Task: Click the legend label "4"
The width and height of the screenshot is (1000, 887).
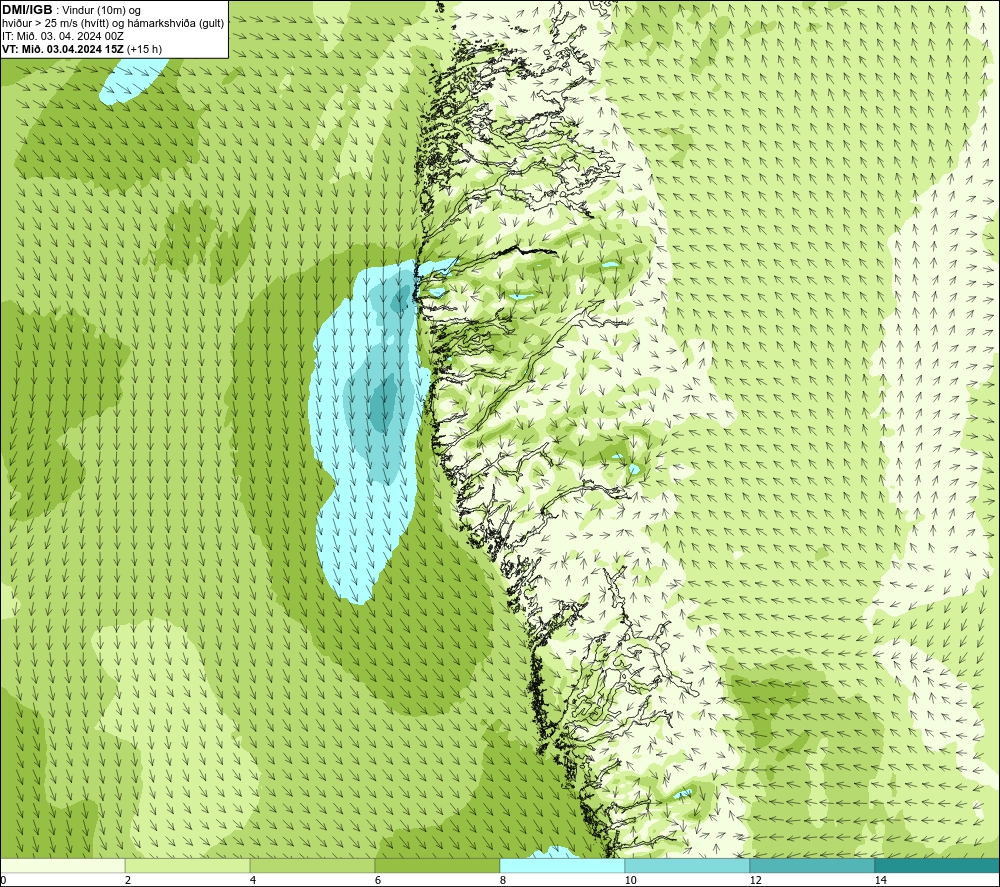Action: (x=253, y=881)
